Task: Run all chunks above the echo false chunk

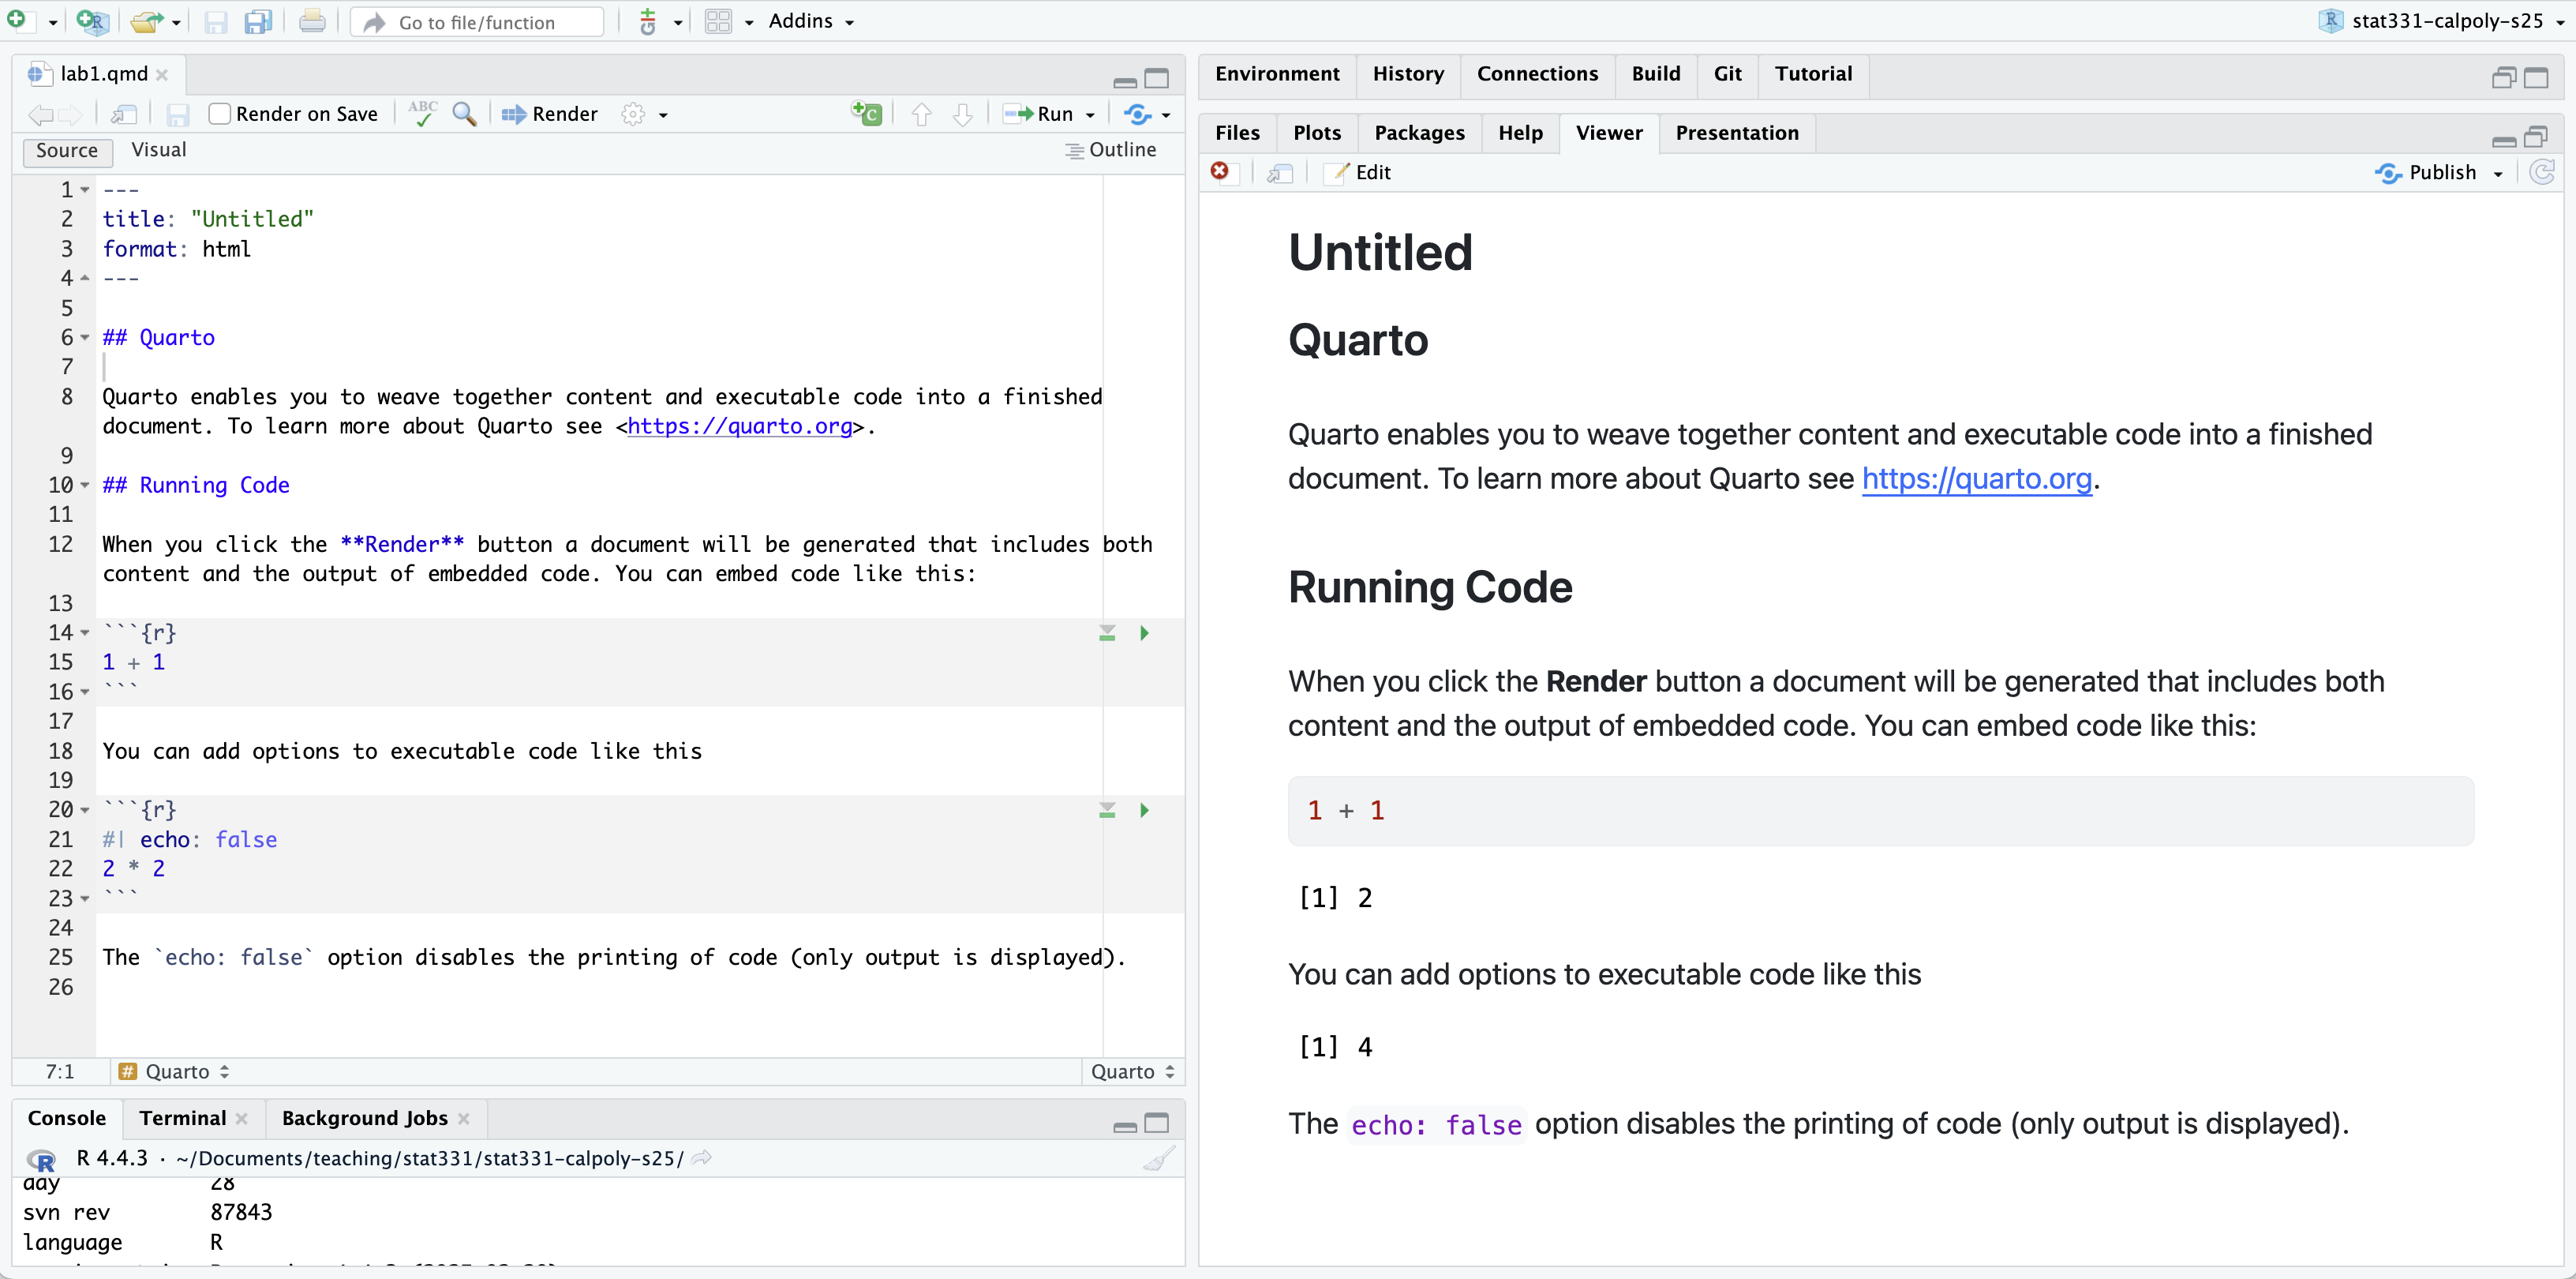Action: pyautogui.click(x=1107, y=810)
